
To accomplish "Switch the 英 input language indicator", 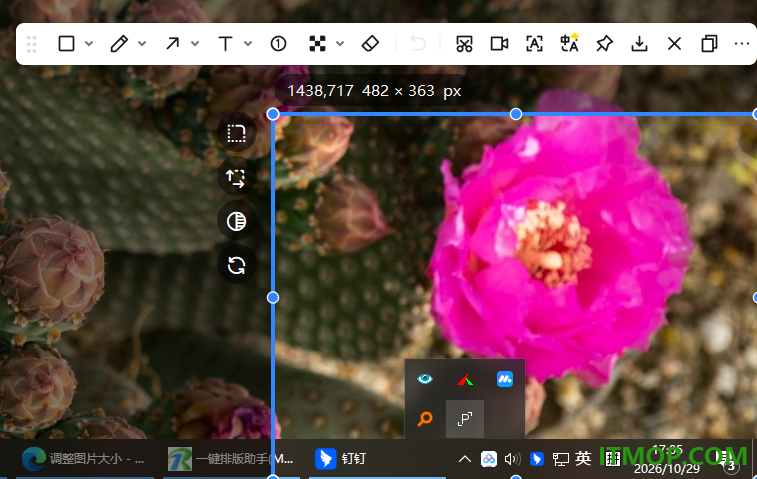I will click(x=583, y=458).
